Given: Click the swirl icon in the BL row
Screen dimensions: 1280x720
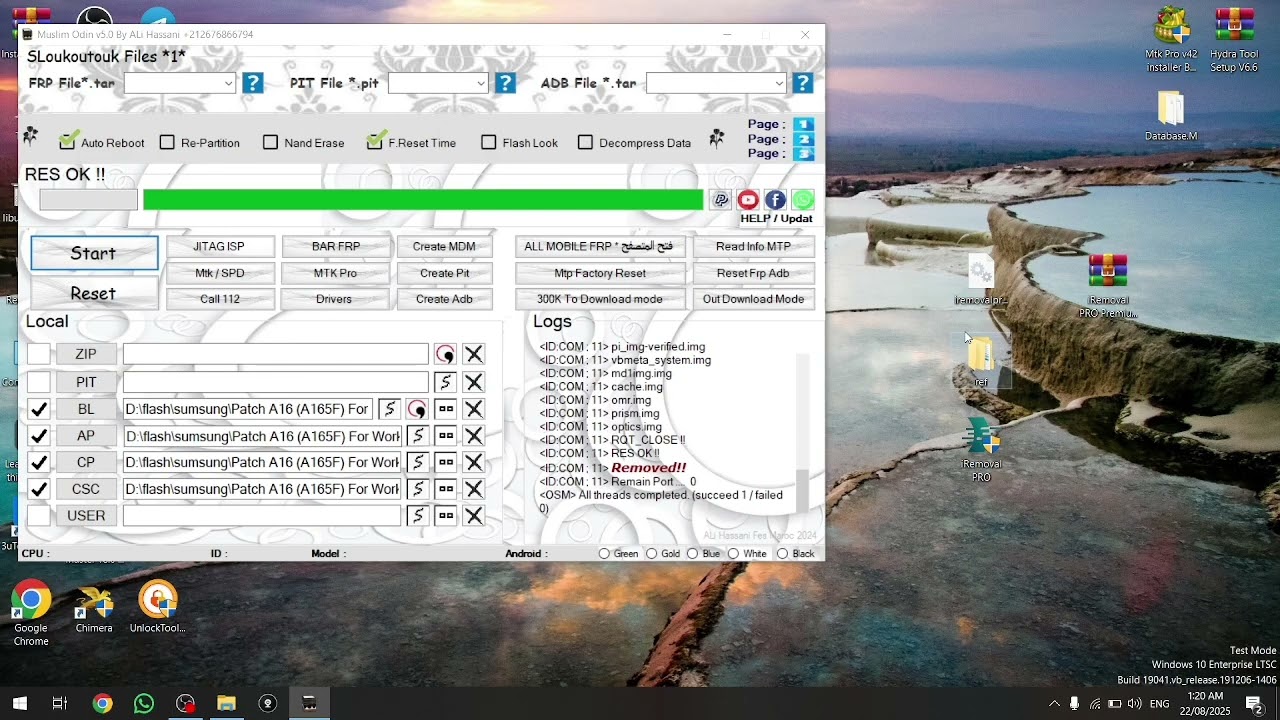Looking at the screenshot, I should 417,409.
